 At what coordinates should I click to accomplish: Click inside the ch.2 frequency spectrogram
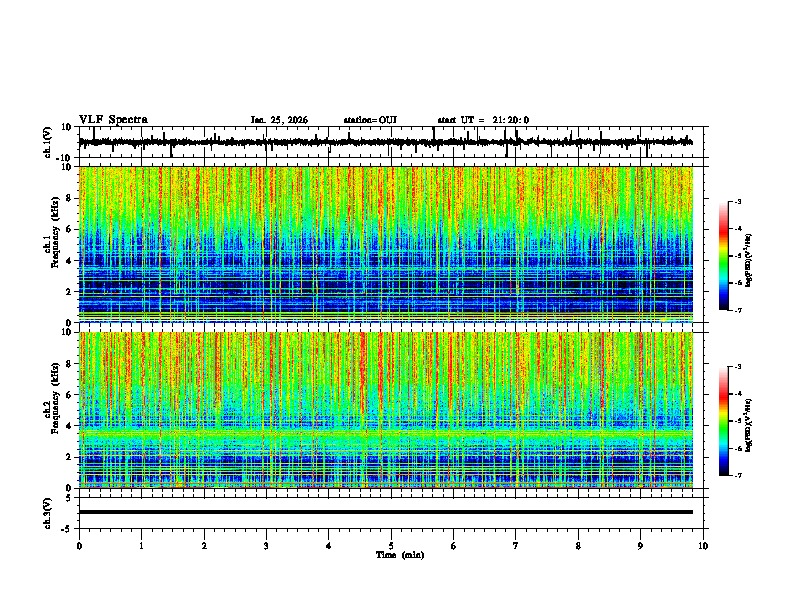pos(386,410)
